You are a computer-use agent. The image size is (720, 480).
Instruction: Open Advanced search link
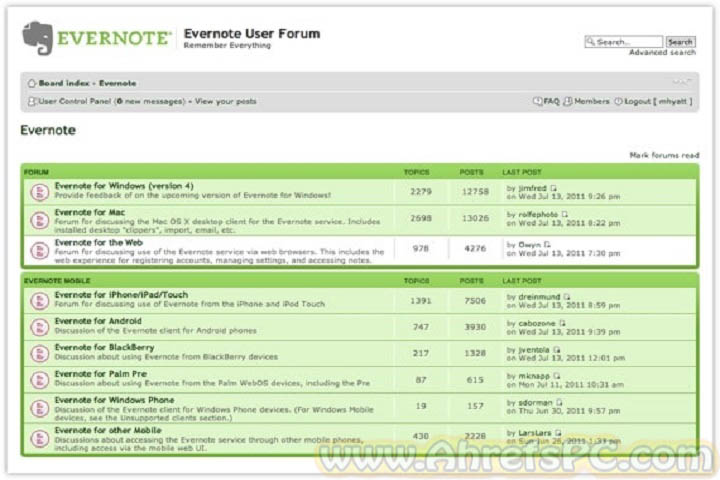662,52
